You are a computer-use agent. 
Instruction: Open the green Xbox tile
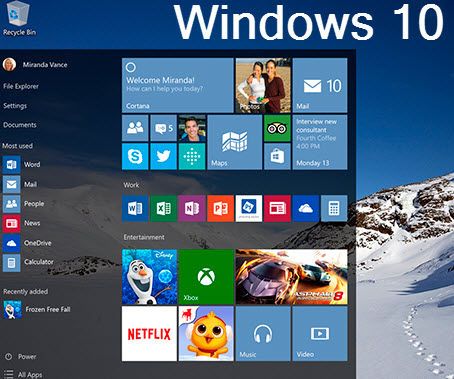[x=206, y=277]
